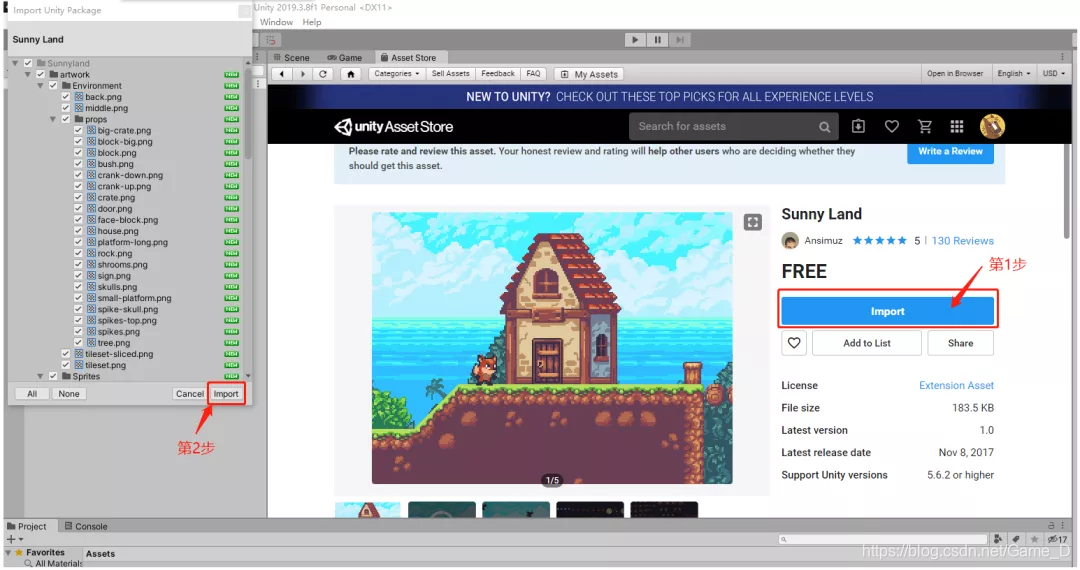Uncheck the Environment folder checkbox
Screen dimensions: 1080x570
(x=53, y=85)
